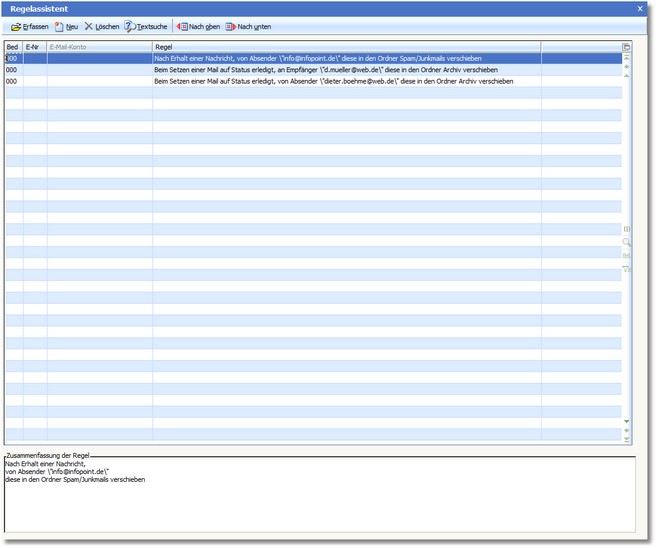Click the Regel column header
656x548 pixels.
pyautogui.click(x=345, y=47)
